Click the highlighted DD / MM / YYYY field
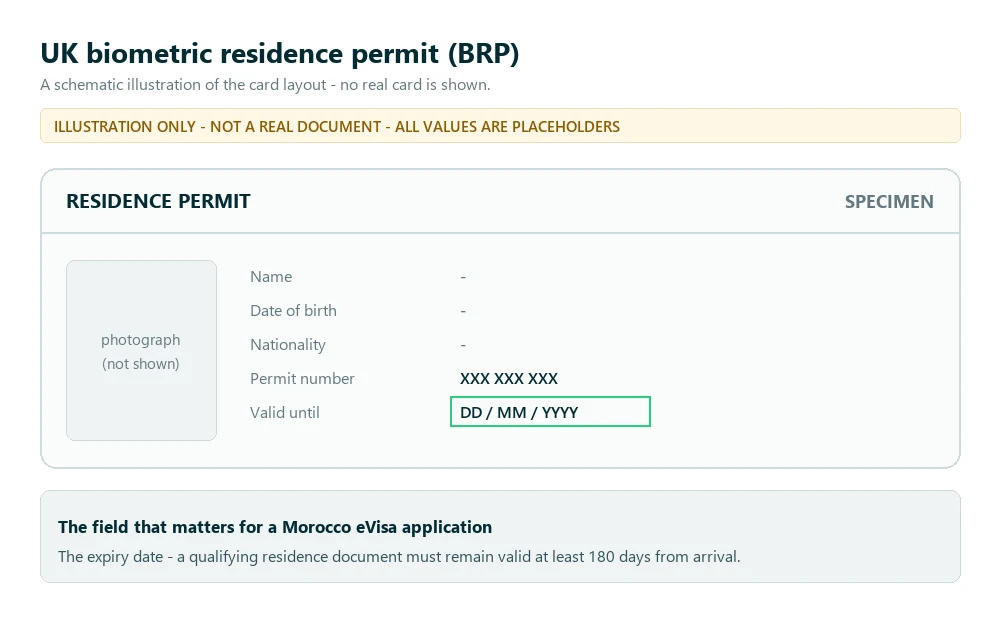The height and width of the screenshot is (620, 1000). 550,411
